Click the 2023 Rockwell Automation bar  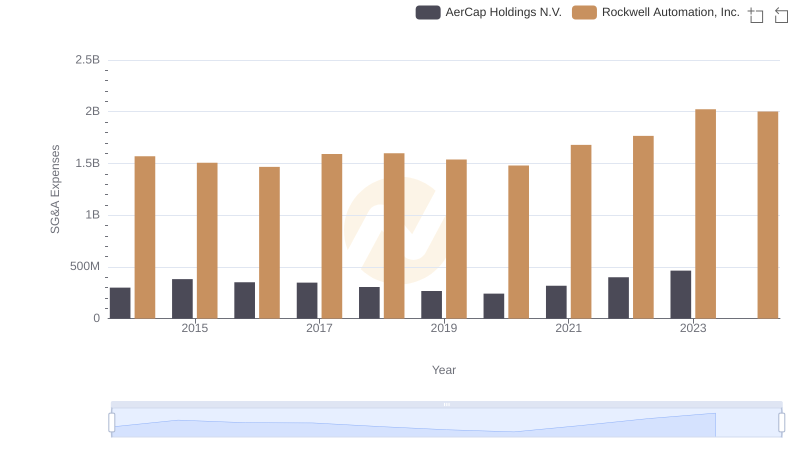point(705,214)
